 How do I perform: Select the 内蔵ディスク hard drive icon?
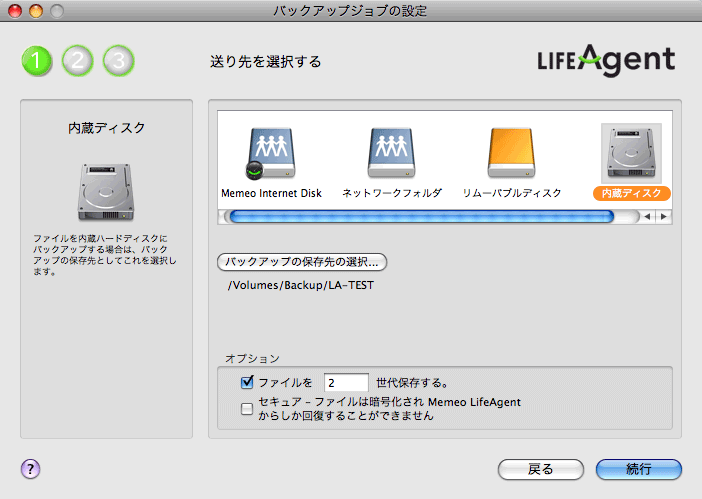631,153
